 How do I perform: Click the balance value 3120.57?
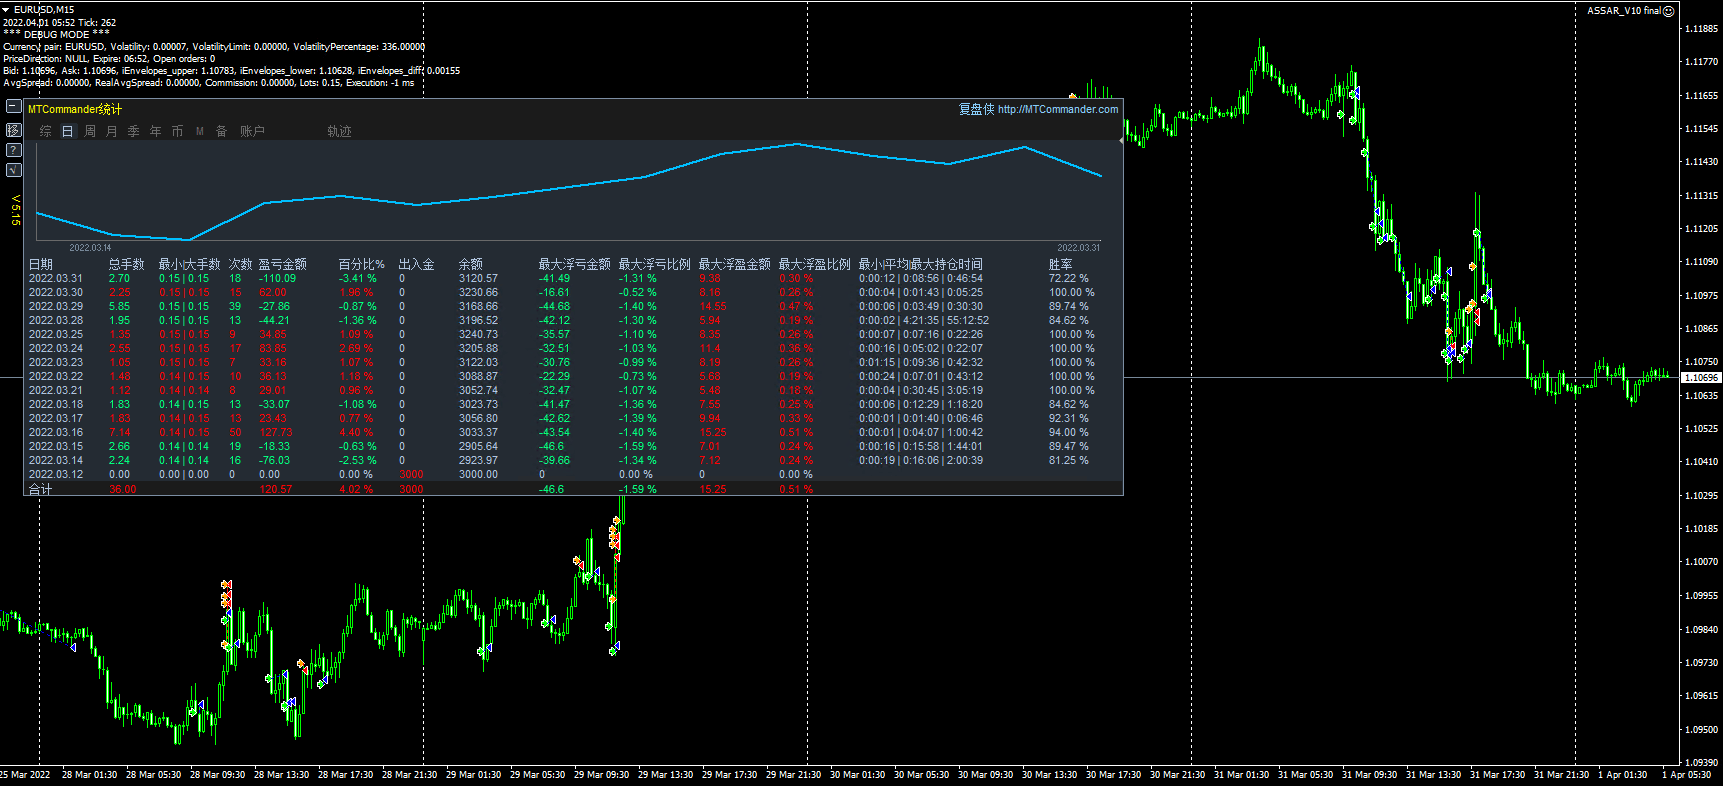(x=479, y=278)
